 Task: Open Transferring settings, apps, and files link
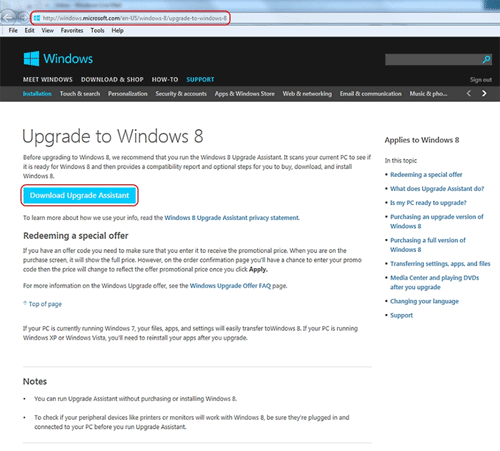tap(440, 264)
